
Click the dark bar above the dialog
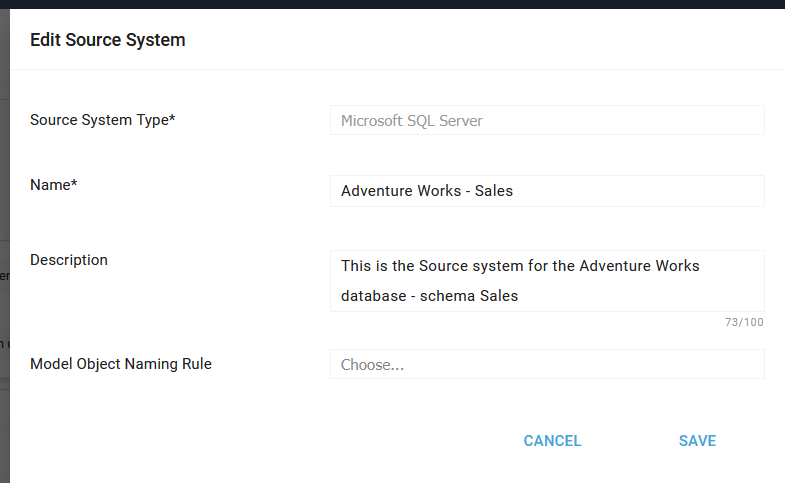tap(400, 4)
